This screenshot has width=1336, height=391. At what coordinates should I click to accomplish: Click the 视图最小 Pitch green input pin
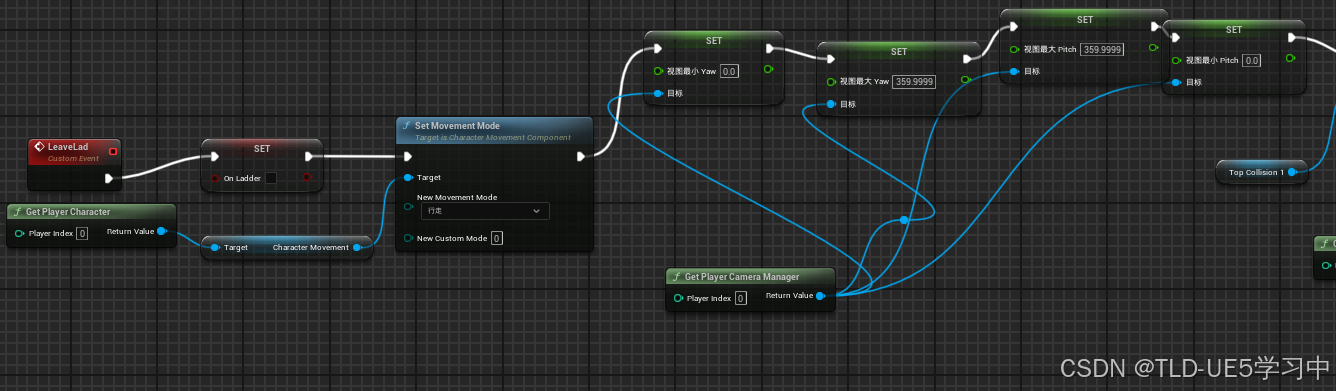pos(1177,60)
